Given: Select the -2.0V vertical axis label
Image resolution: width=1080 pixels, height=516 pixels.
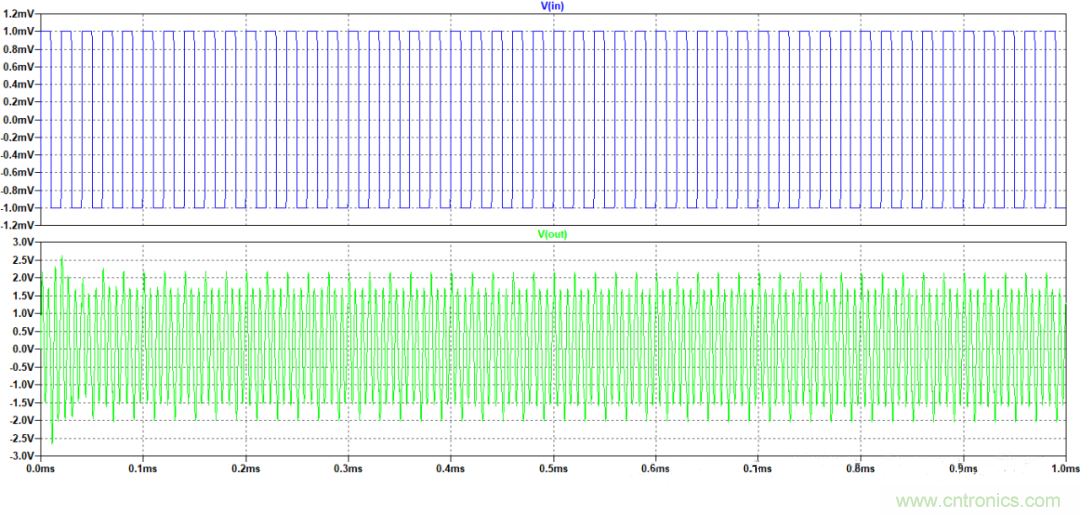Looking at the screenshot, I should click(x=20, y=420).
